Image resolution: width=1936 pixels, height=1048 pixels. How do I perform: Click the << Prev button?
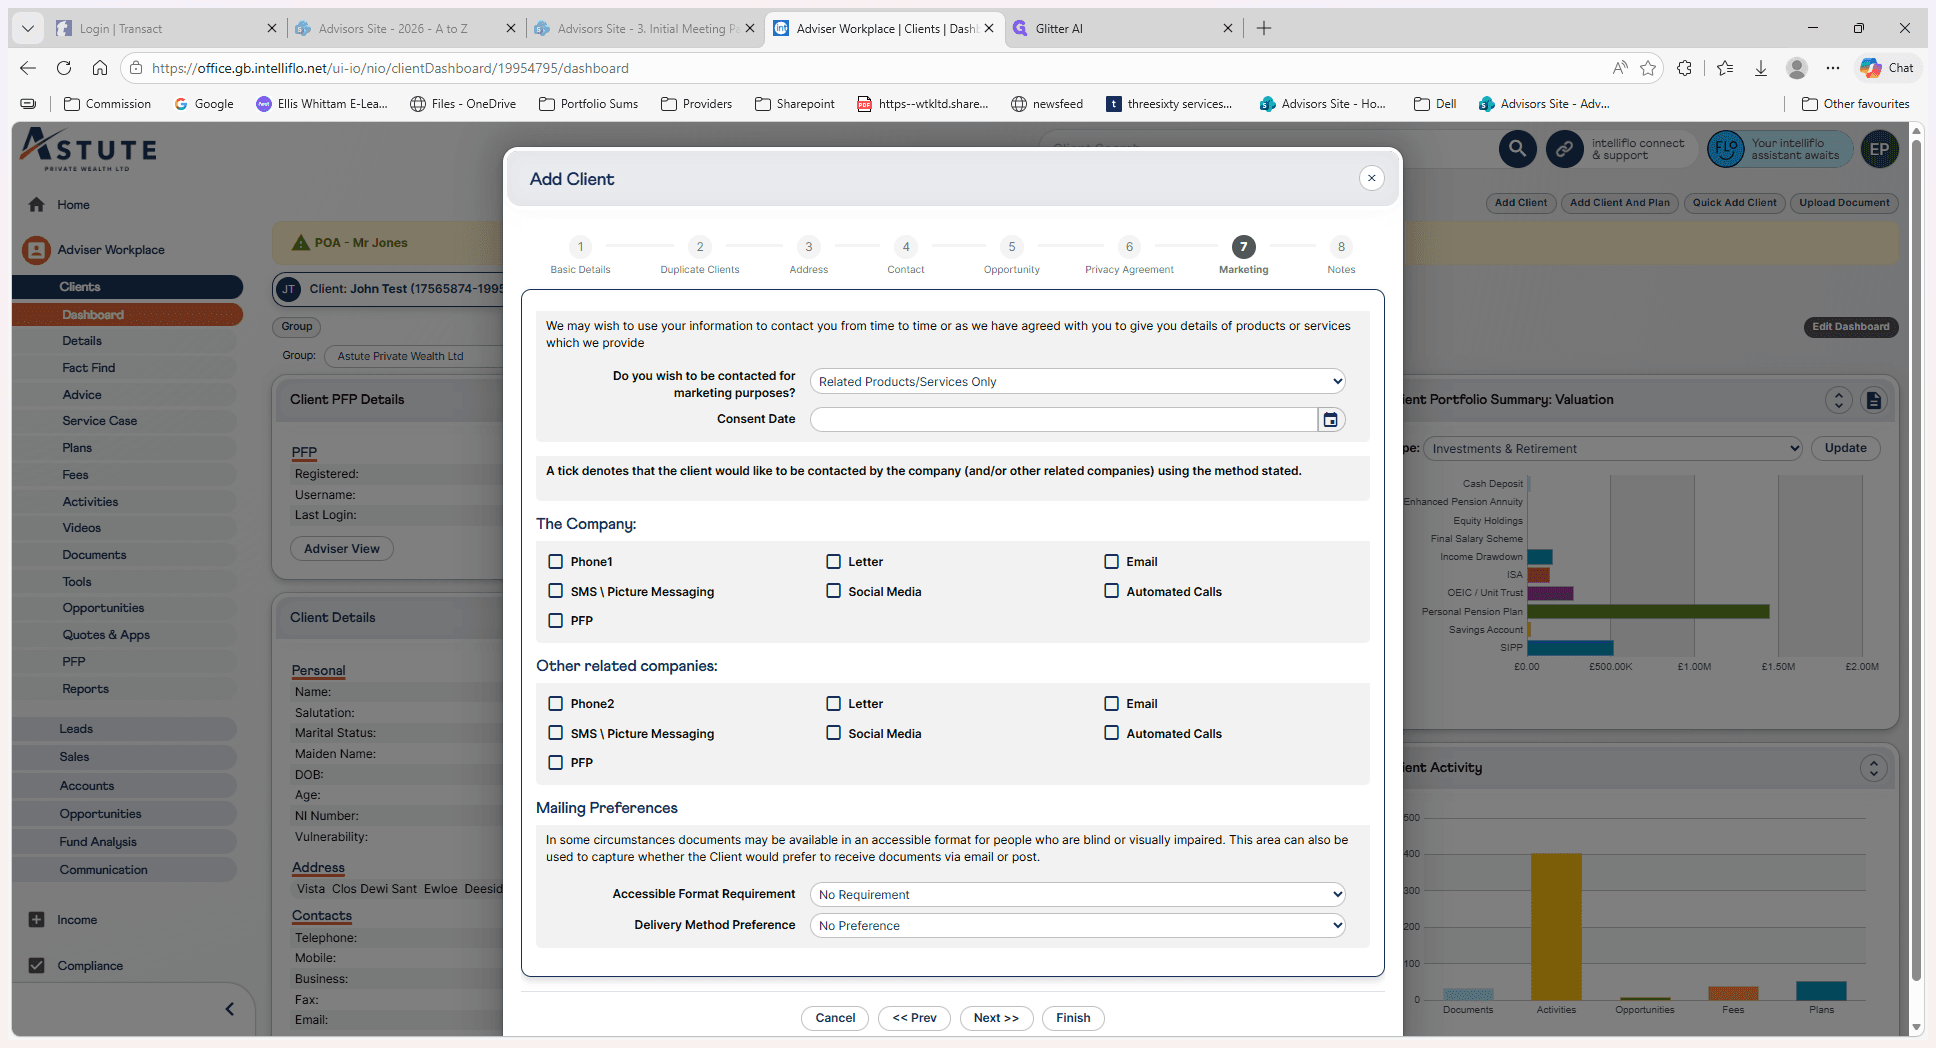click(914, 1018)
